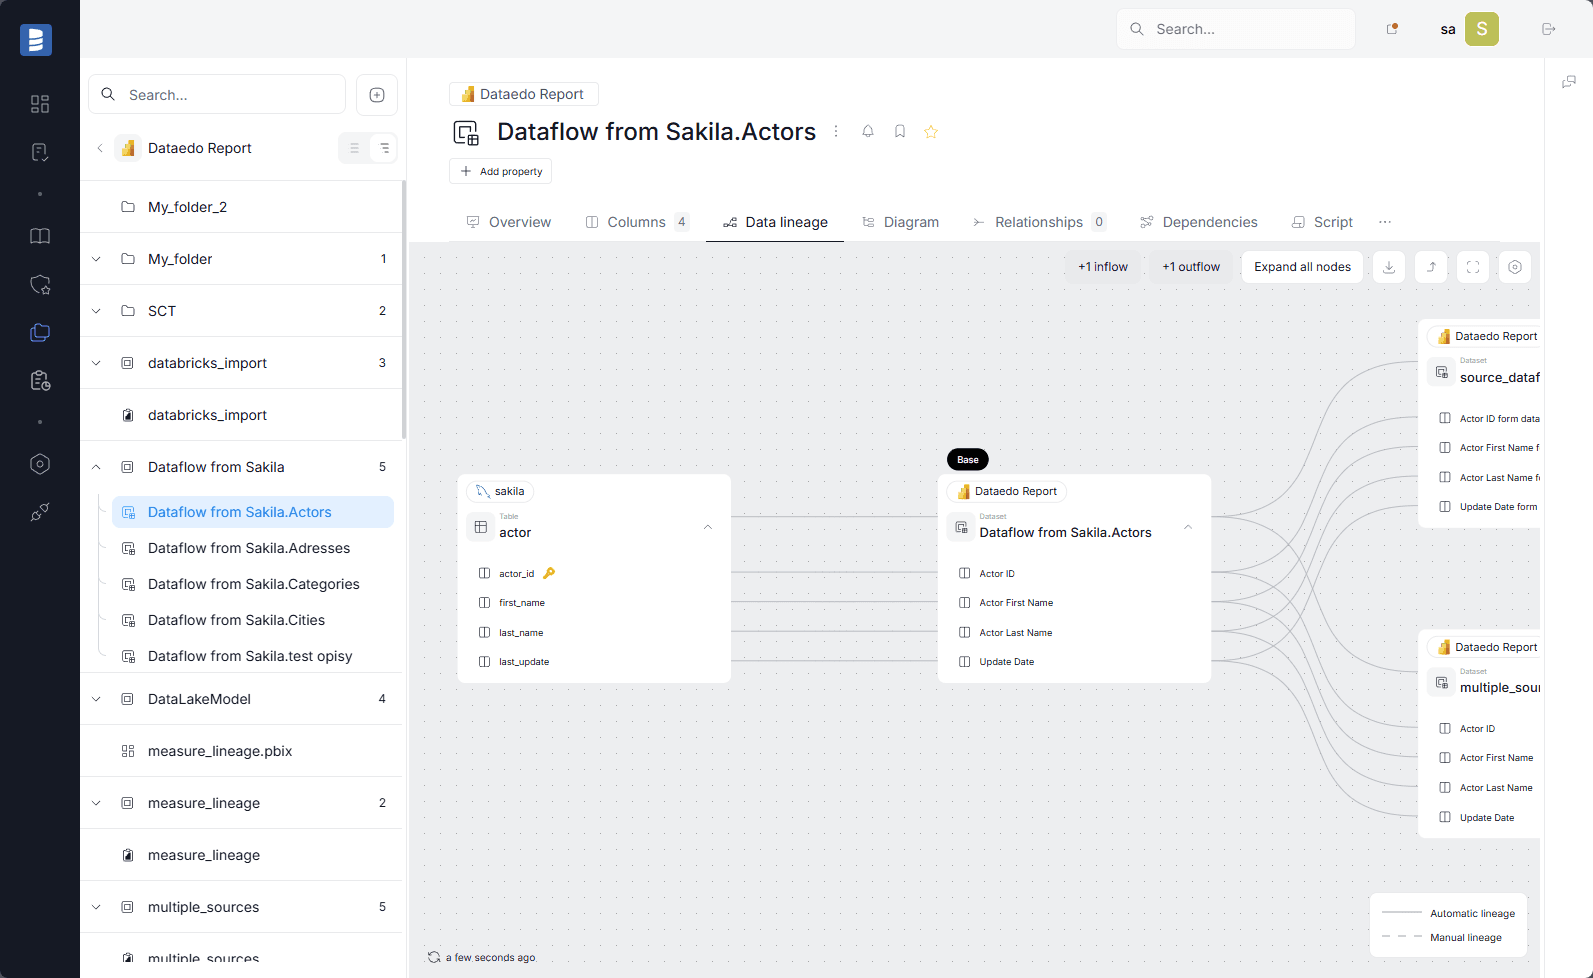Select Dataflow from Sakila.Cities
Image resolution: width=1593 pixels, height=978 pixels.
click(235, 620)
